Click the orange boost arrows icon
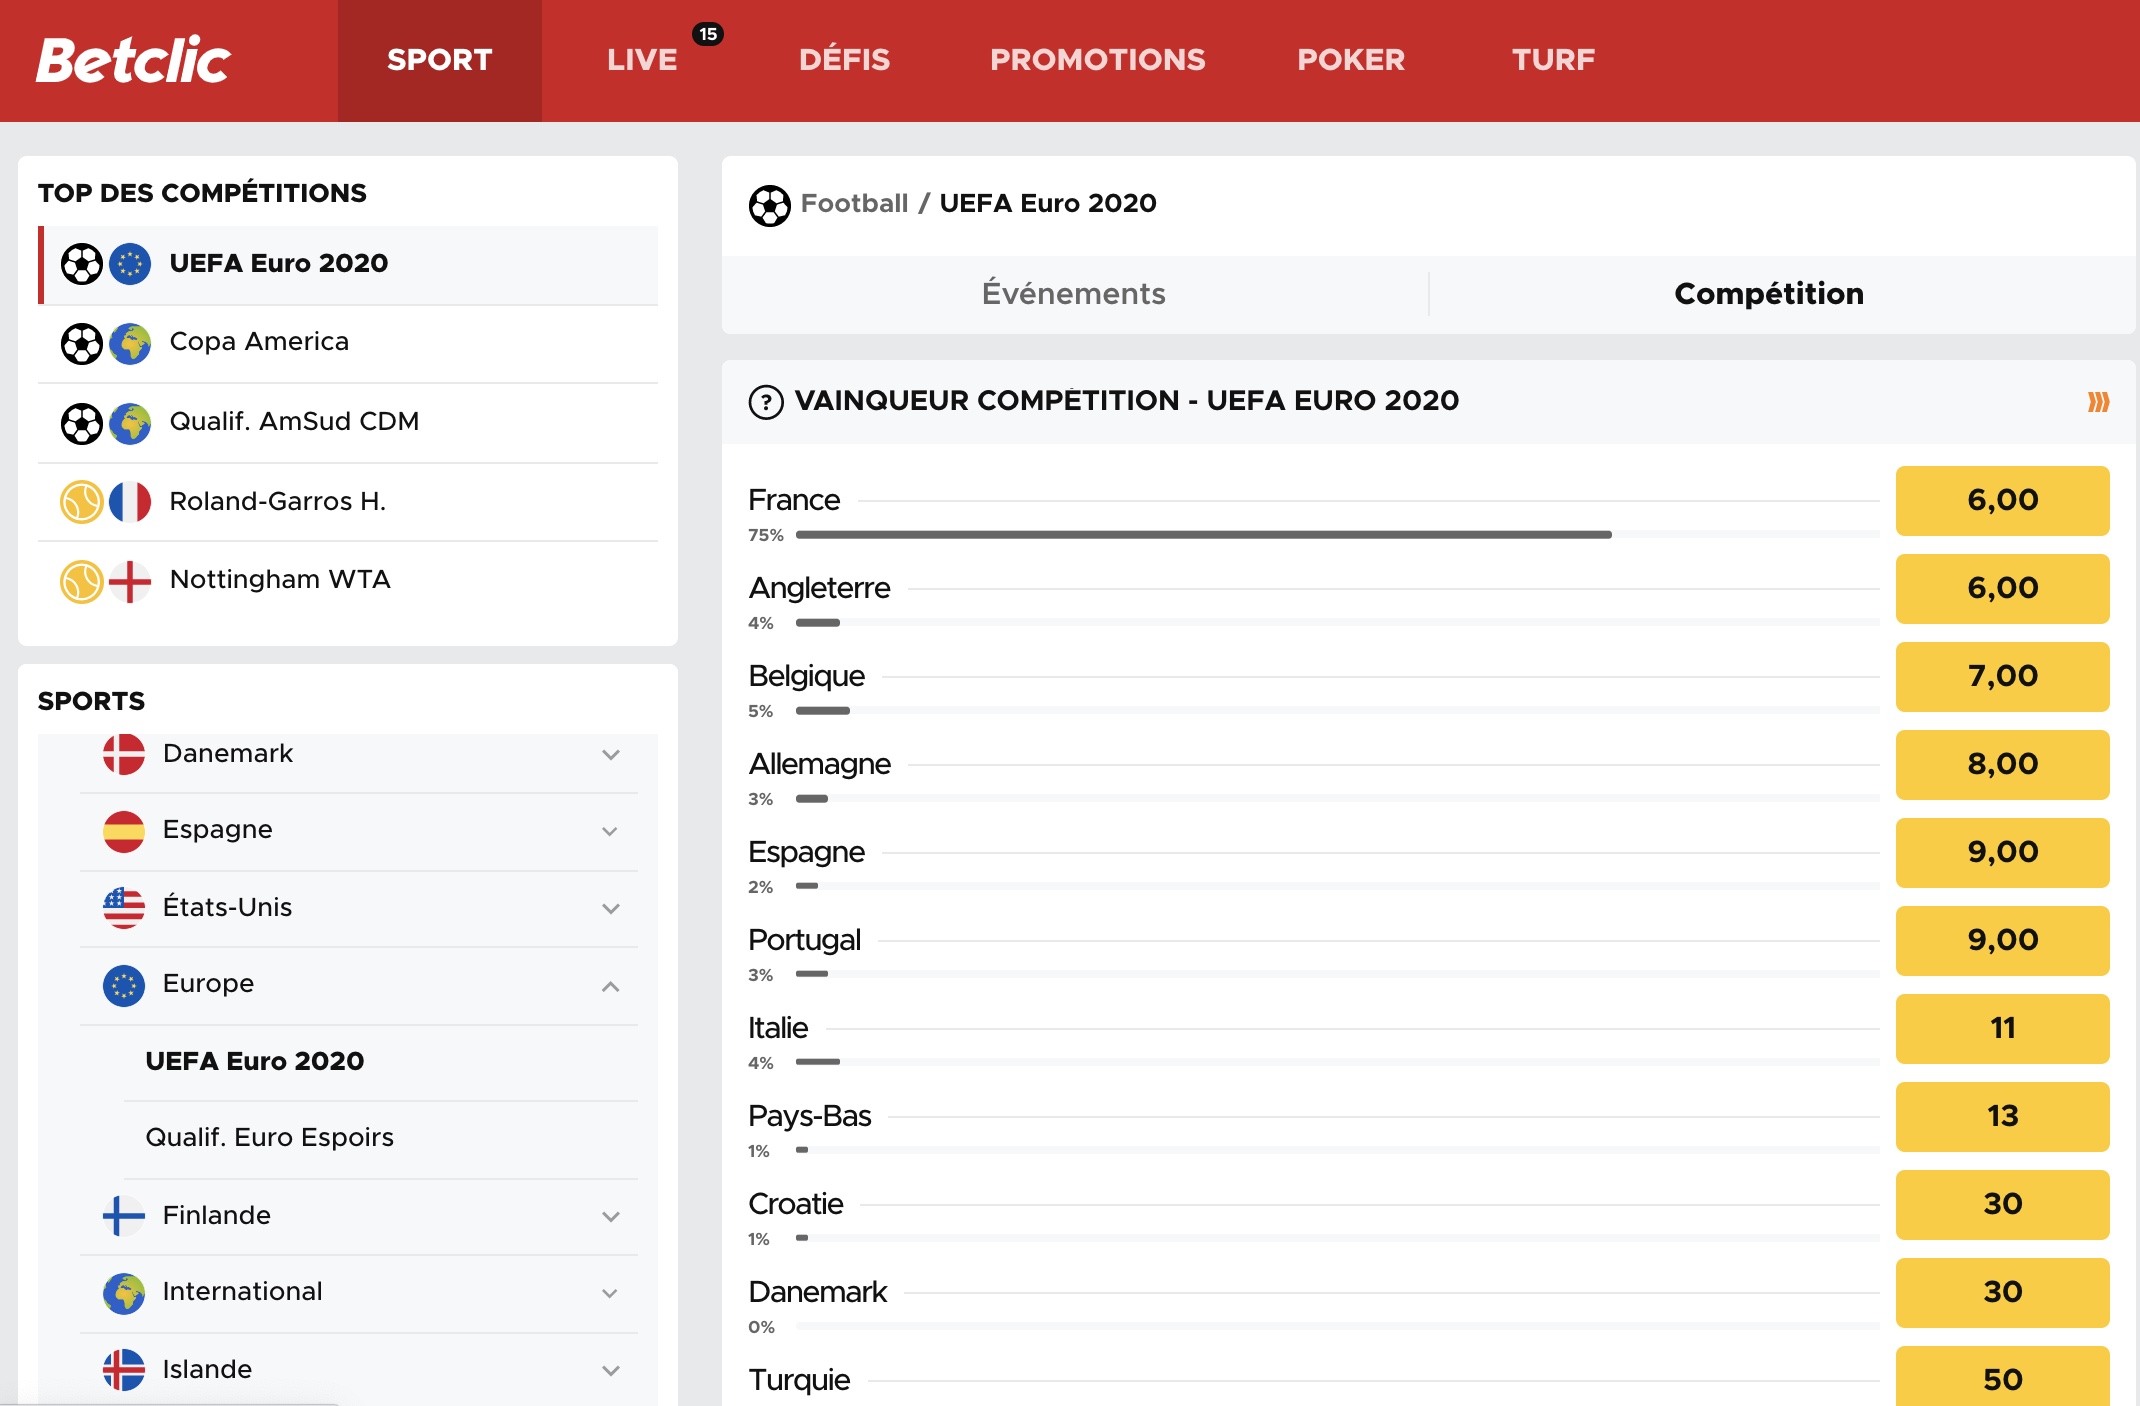Screen dimensions: 2140x1406 click(x=2098, y=402)
